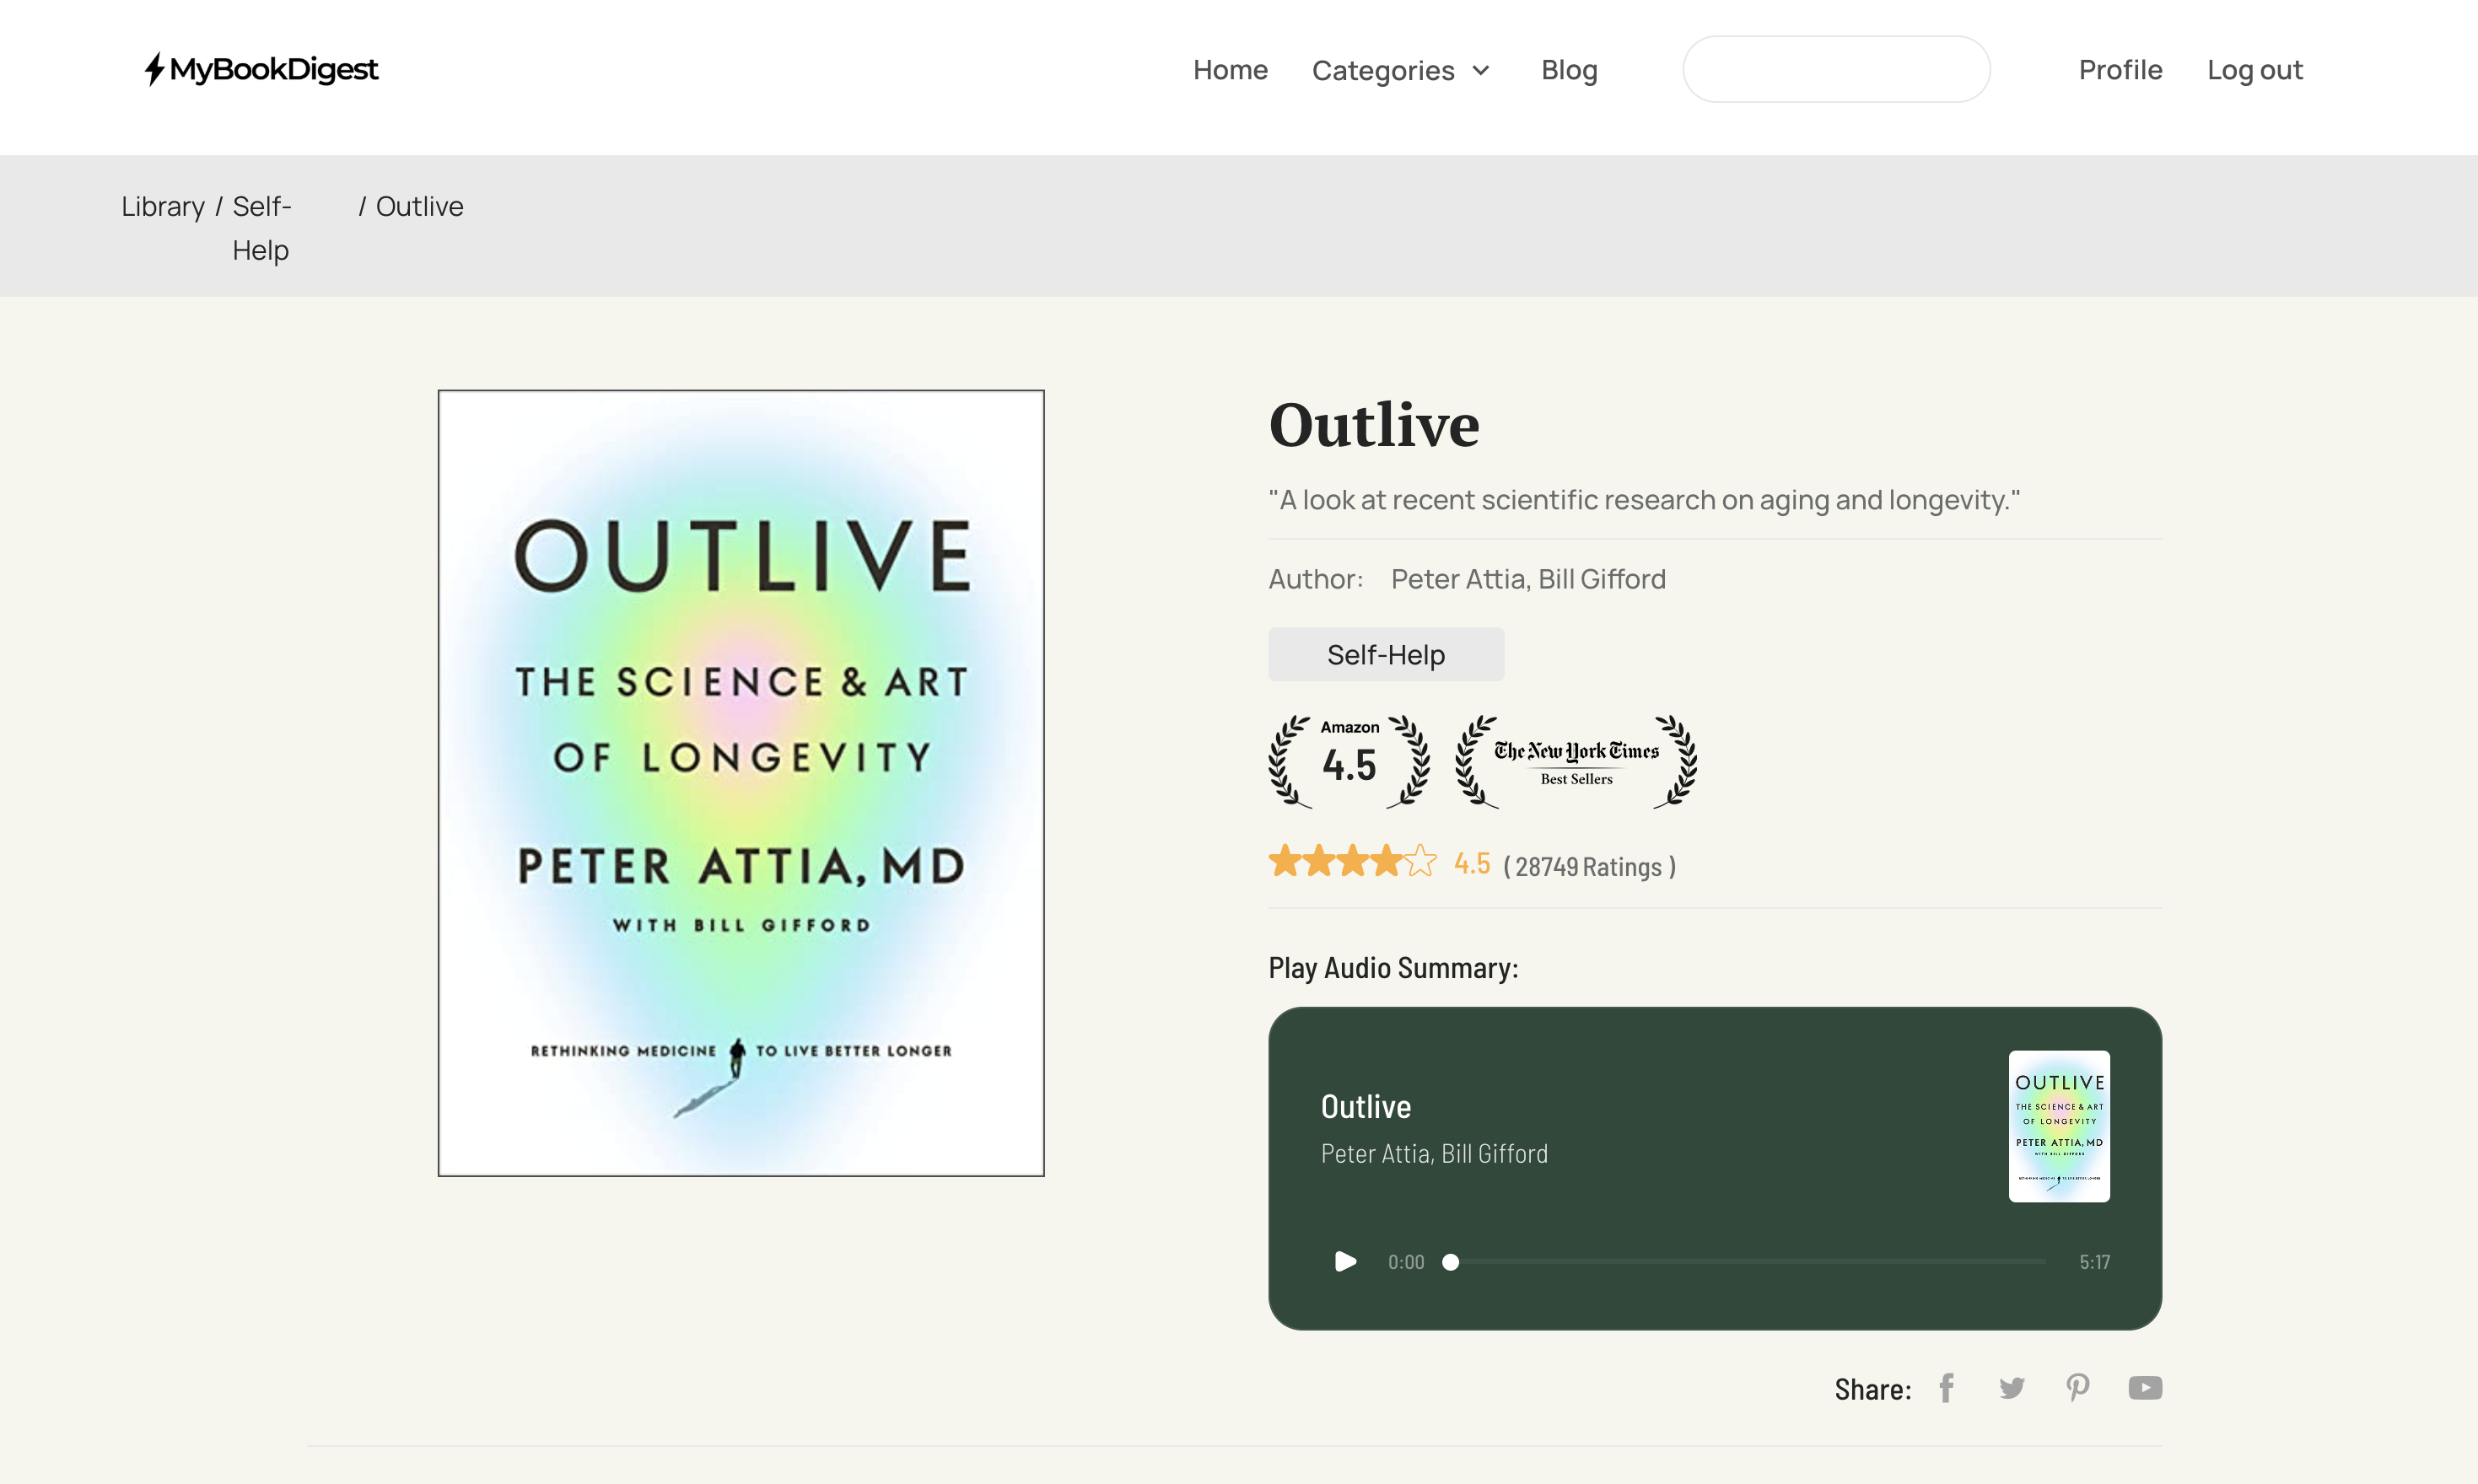2478x1484 pixels.
Task: Click the Log out link
Action: 2254,70
